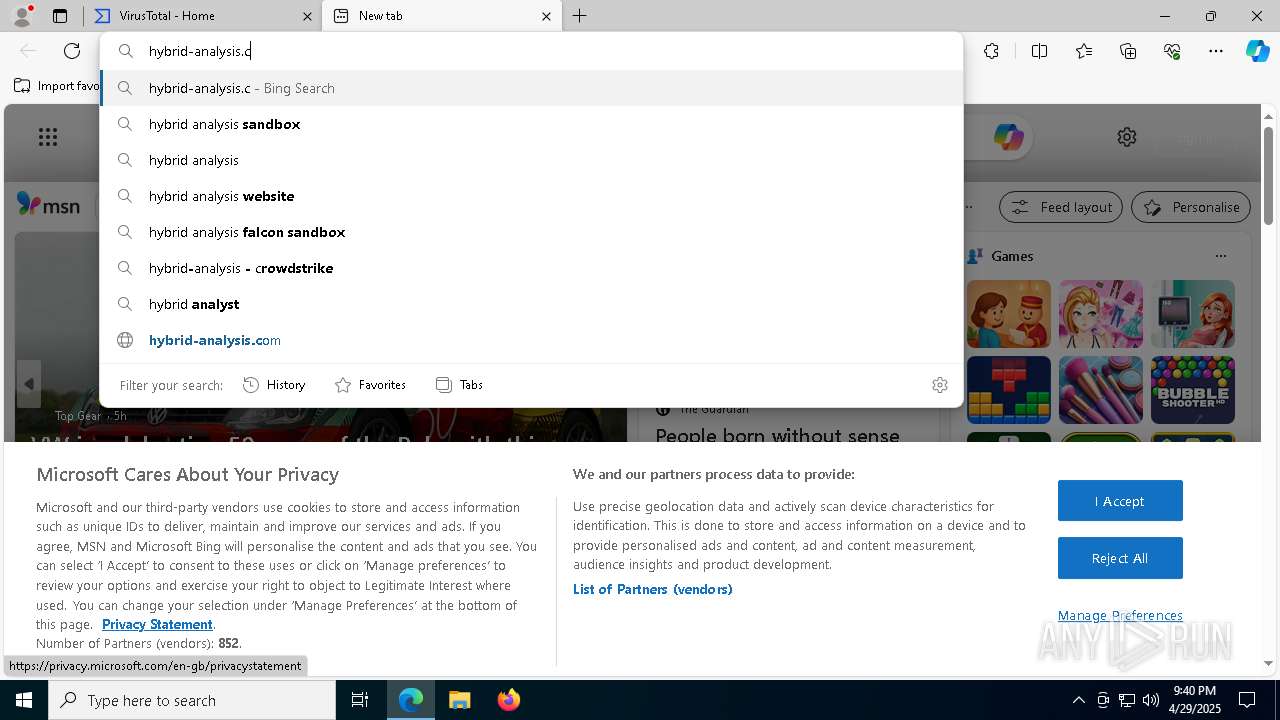
Task: Filter search by Favorites
Action: [370, 385]
